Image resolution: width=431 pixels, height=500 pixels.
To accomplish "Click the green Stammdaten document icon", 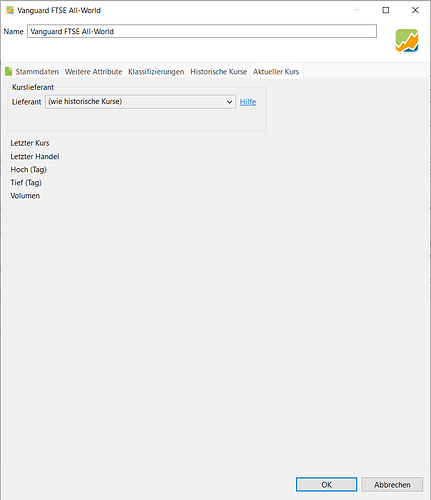I will click(9, 71).
